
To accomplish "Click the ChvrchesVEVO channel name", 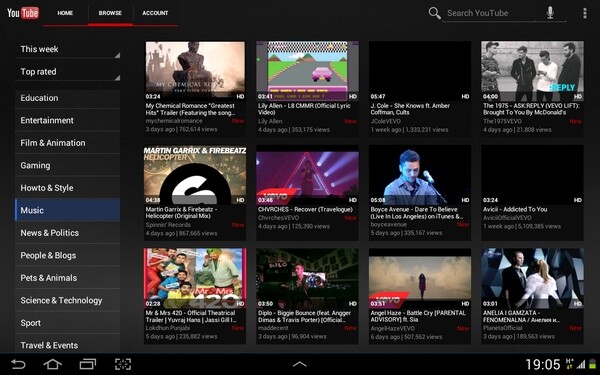I will click(x=279, y=218).
